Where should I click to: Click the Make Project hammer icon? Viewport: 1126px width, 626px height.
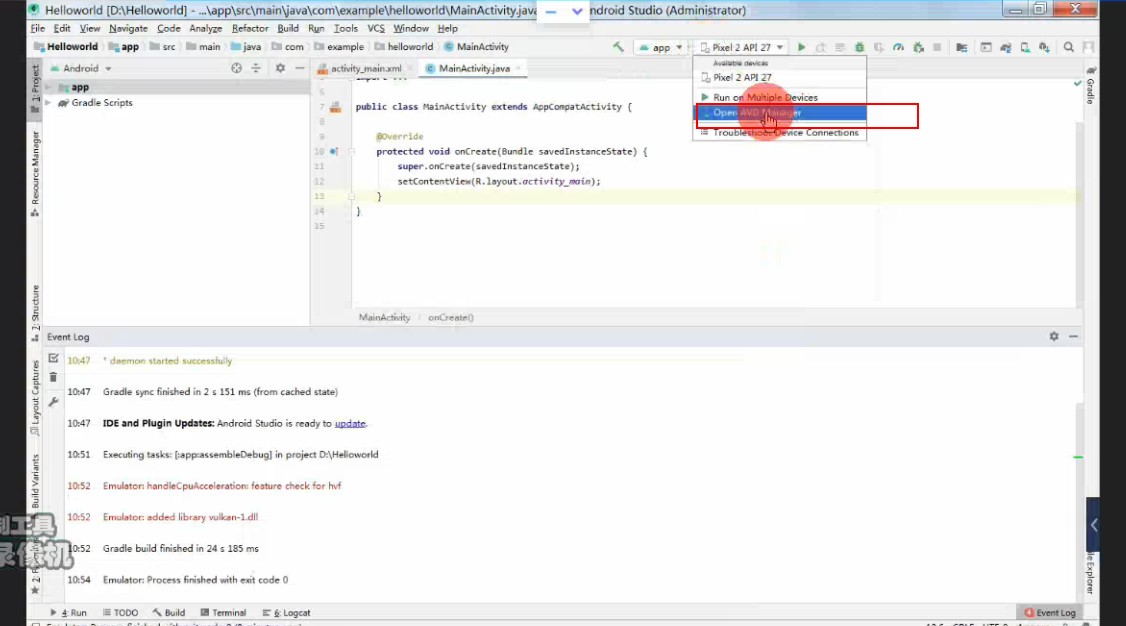618,47
